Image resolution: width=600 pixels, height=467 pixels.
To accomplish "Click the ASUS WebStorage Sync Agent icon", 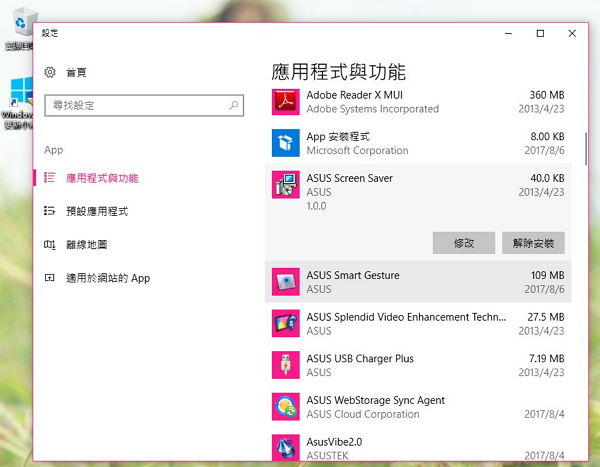I will (285, 407).
